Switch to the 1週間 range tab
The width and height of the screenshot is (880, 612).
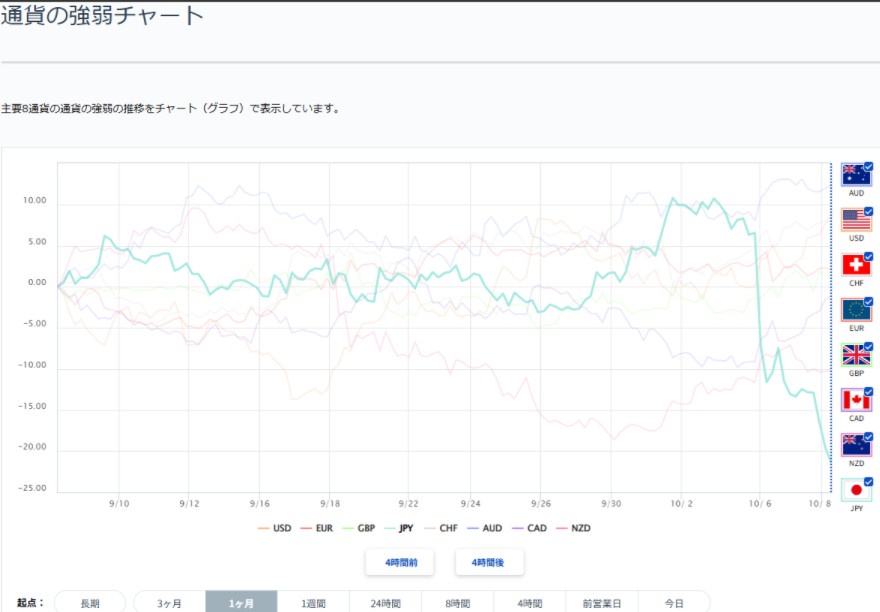[x=314, y=603]
